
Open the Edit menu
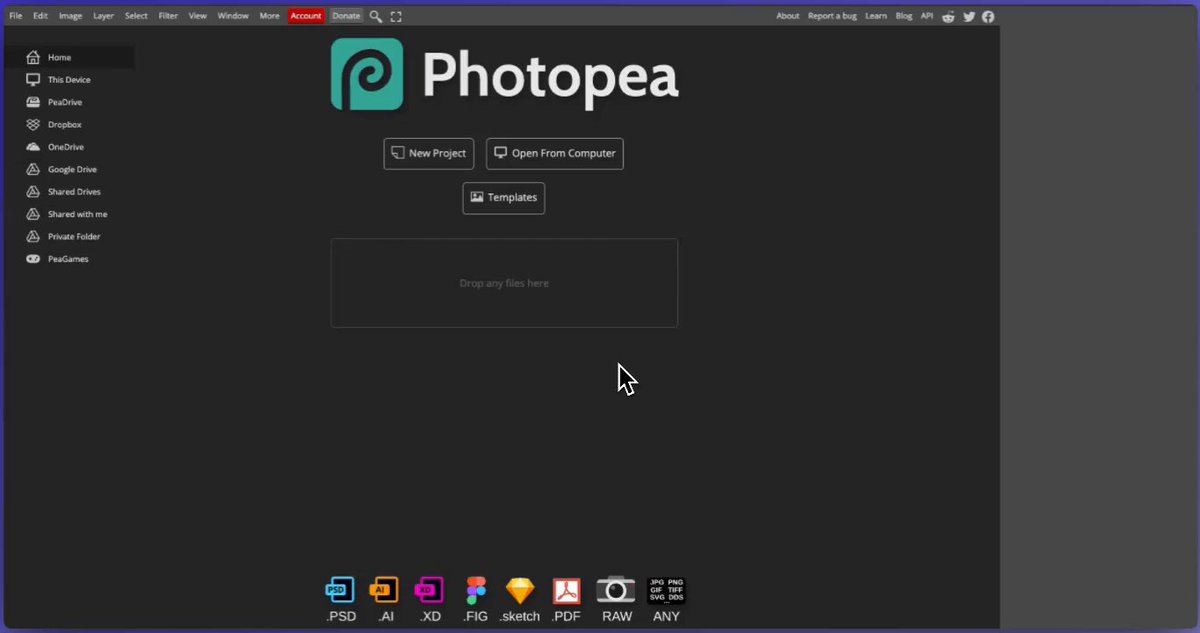point(40,16)
